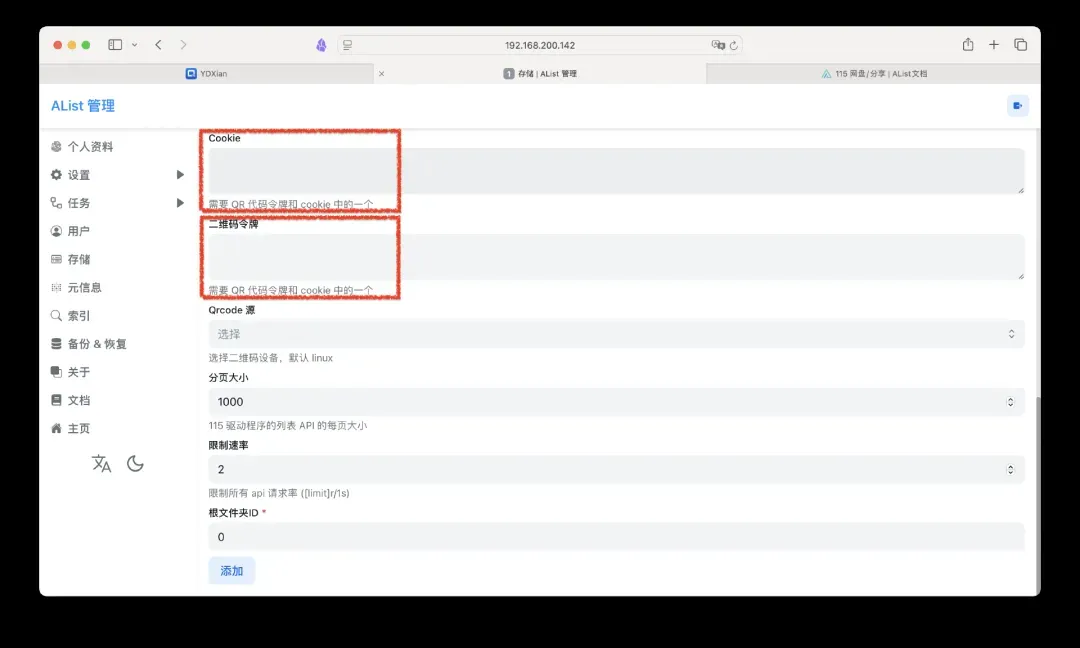The image size is (1080, 648).
Task: Open 存储 in the sidebar menu
Action: [78, 259]
